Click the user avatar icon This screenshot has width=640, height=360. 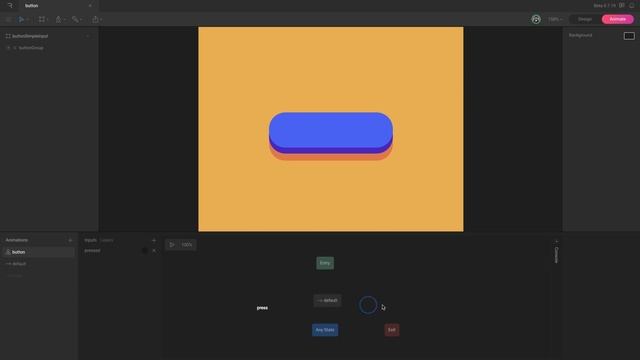536,19
